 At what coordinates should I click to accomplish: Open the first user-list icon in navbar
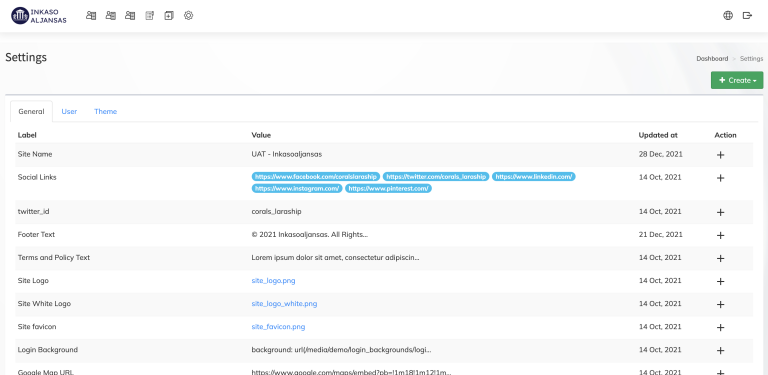pyautogui.click(x=91, y=16)
